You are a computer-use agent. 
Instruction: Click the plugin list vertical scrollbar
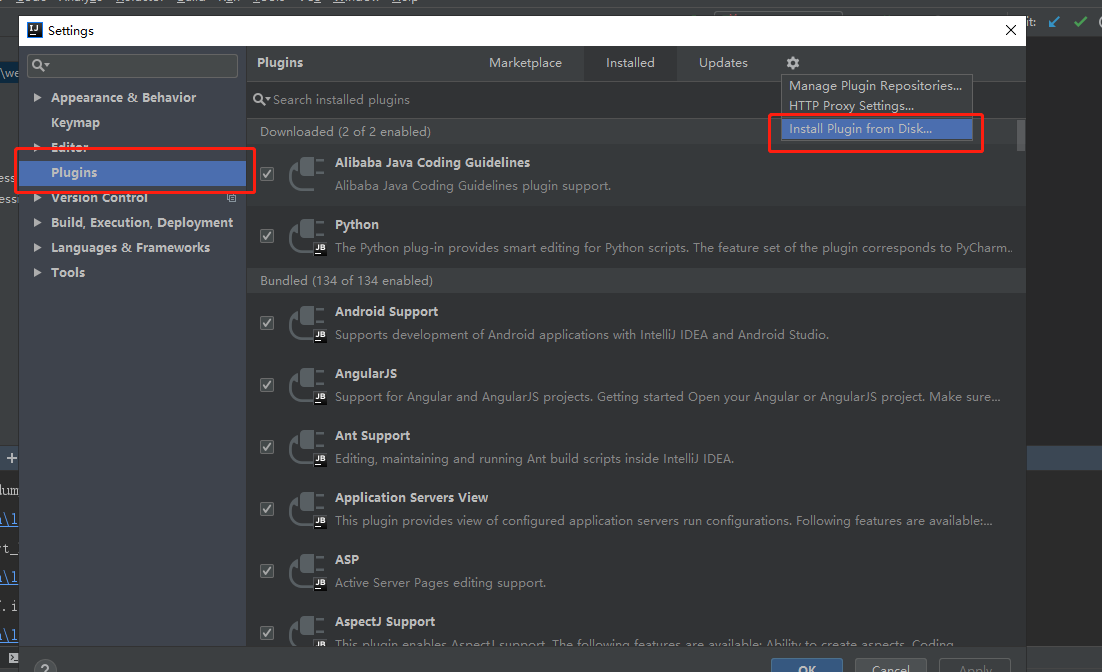[1020, 135]
